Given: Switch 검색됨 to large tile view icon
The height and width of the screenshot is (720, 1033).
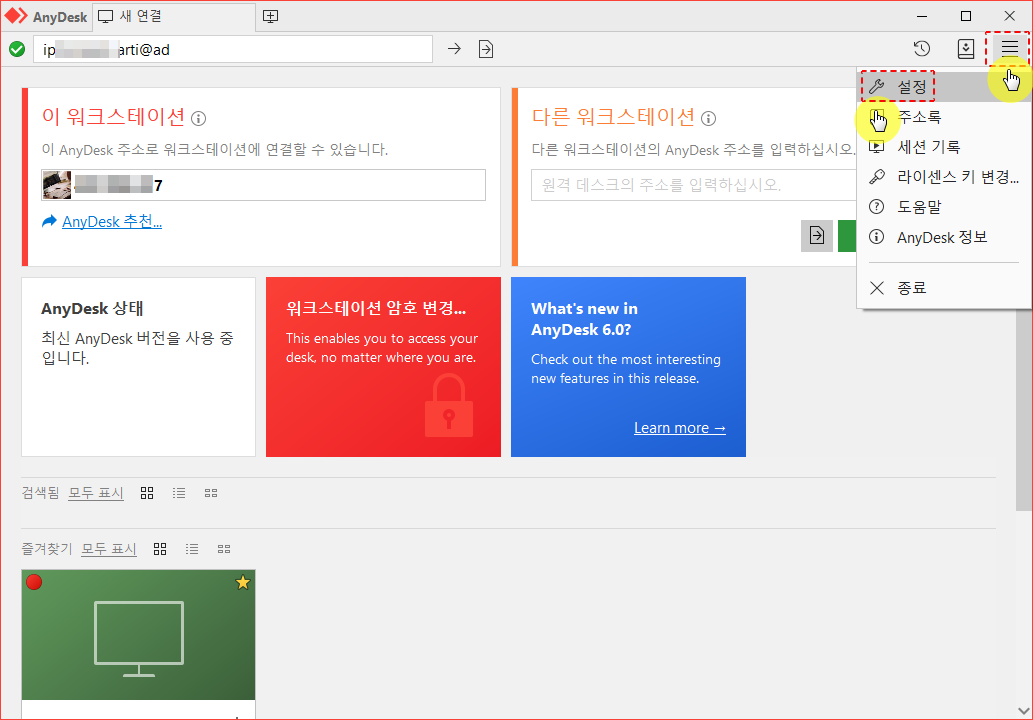Looking at the screenshot, I should click(x=147, y=493).
